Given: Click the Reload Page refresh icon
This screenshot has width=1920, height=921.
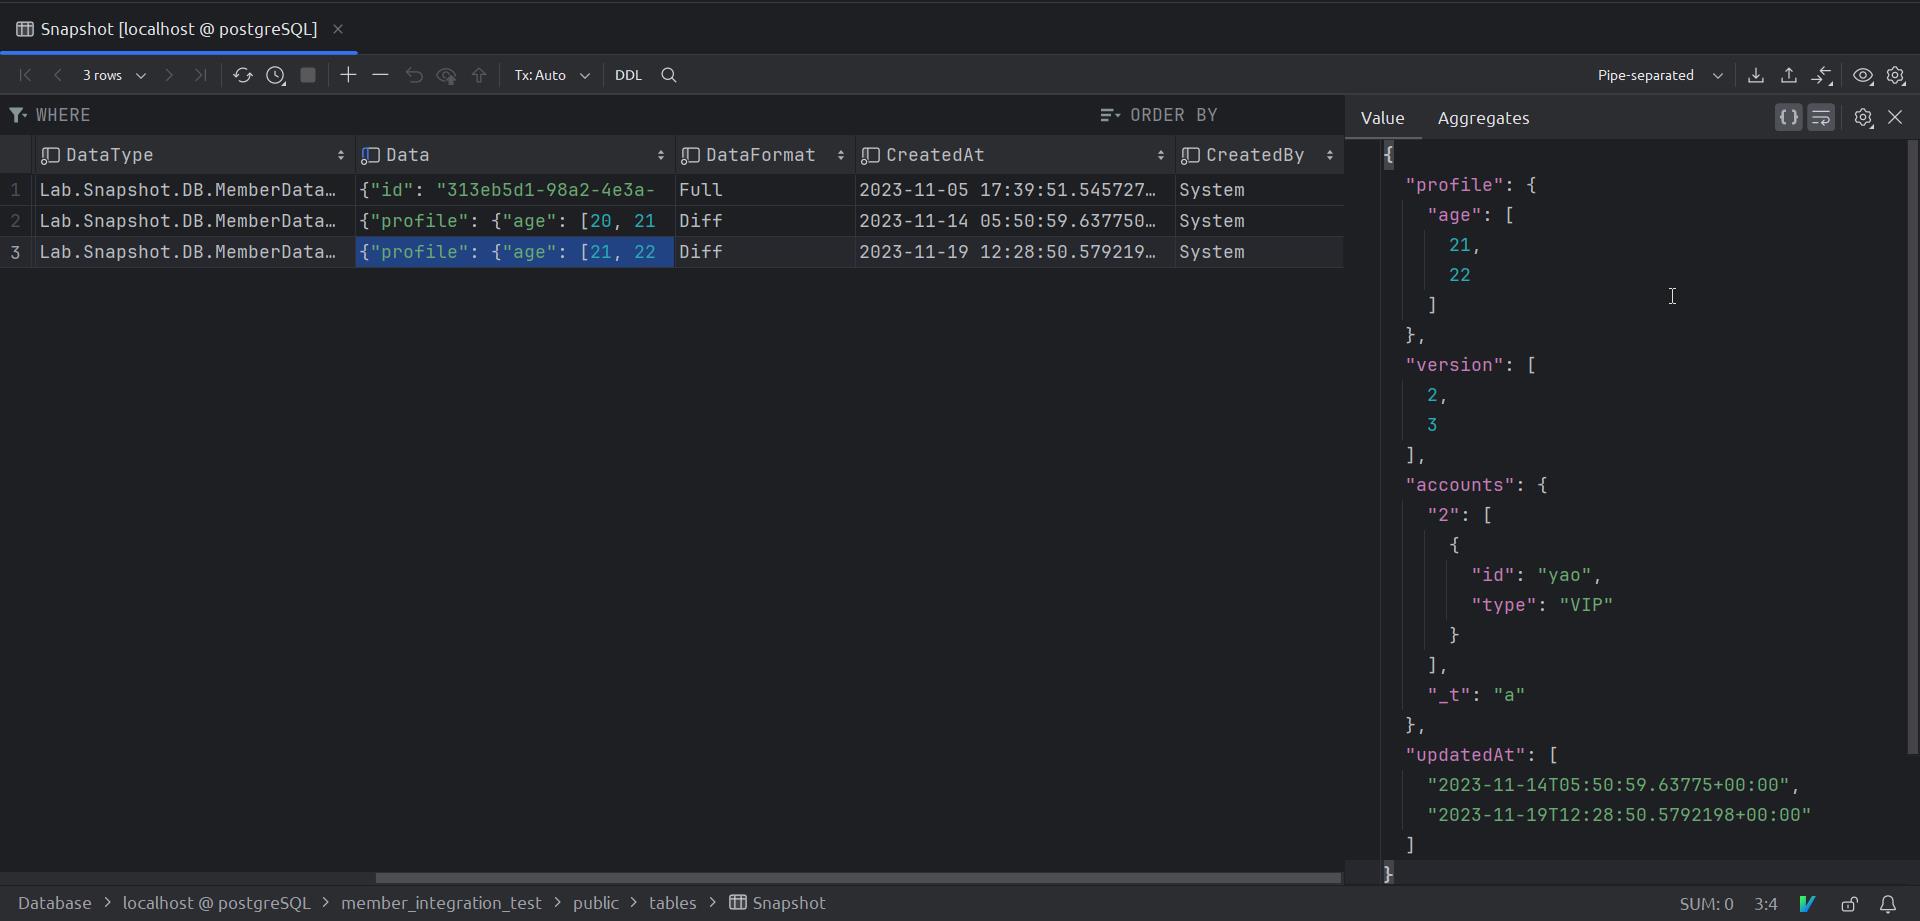Looking at the screenshot, I should (242, 75).
